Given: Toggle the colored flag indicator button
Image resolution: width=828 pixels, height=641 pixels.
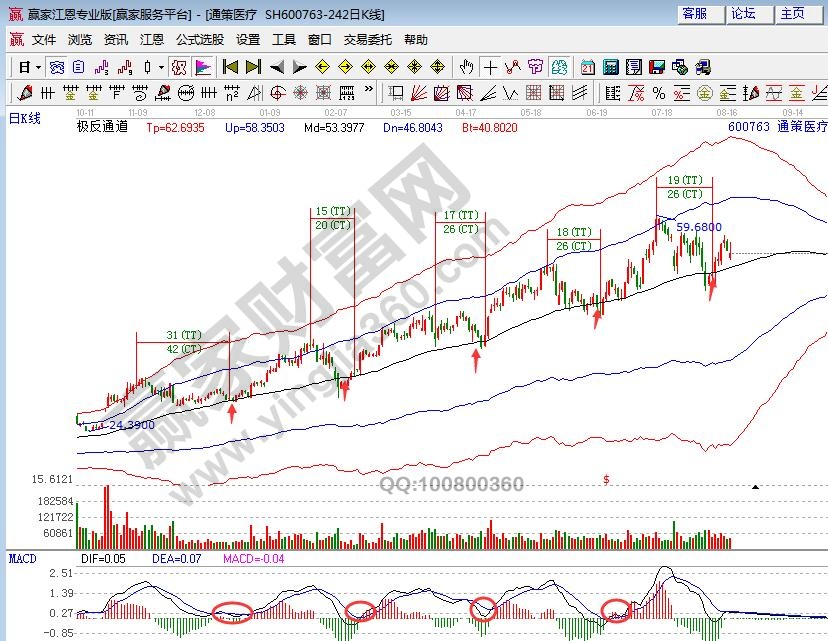Looking at the screenshot, I should coord(202,67).
